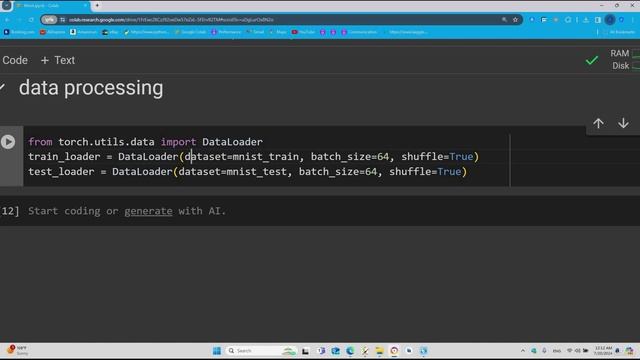Viewport: 640px width, 360px height.
Task: Collapse the data processing section
Action: (x=2, y=87)
